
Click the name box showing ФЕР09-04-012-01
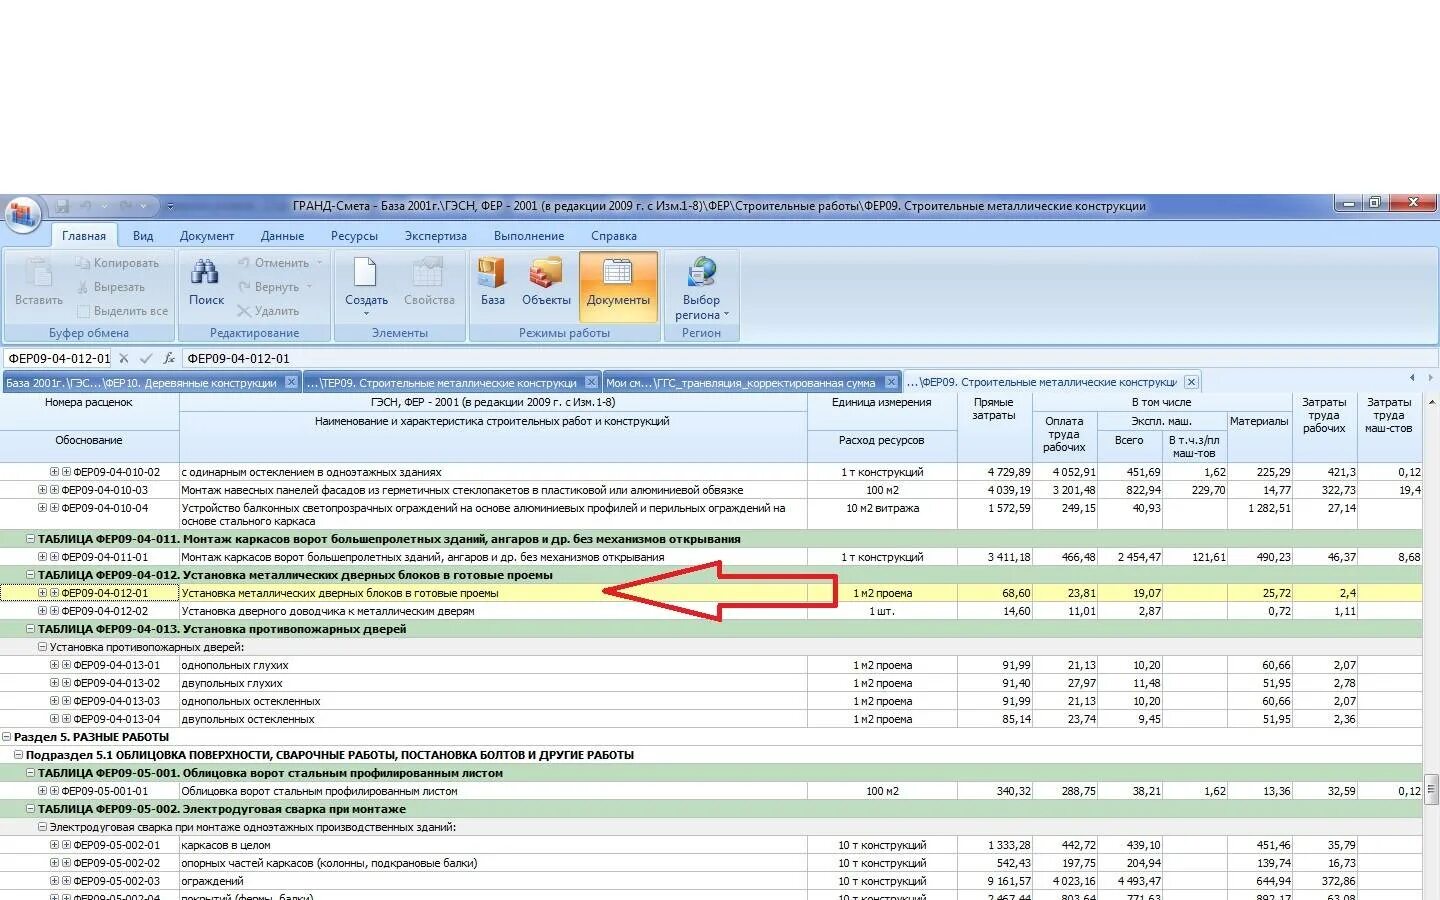pos(58,358)
